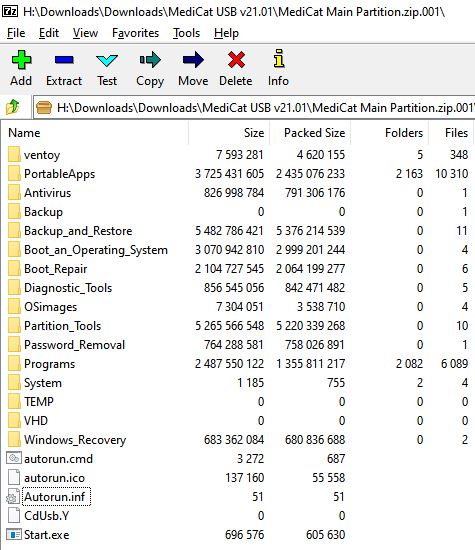Screen dimensions: 475x550
Task: Click autorun.ico size value 137 160
Action: tap(245, 478)
